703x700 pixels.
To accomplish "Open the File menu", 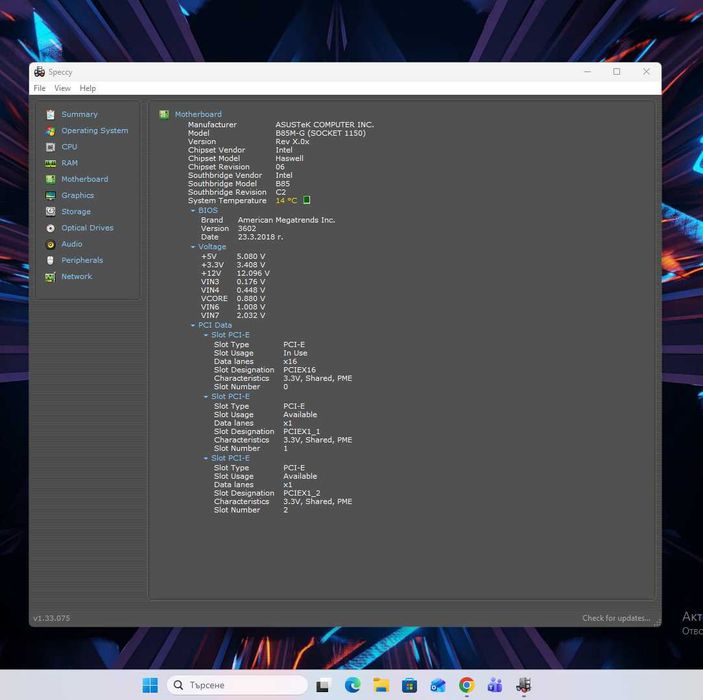I will 39,88.
